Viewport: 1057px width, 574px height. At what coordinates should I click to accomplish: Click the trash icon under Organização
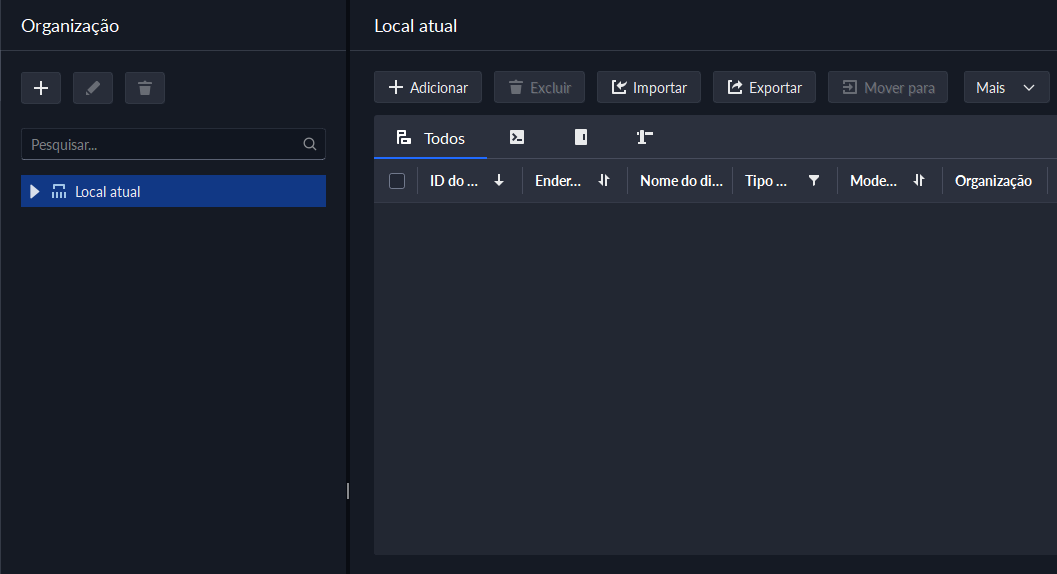[x=145, y=88]
